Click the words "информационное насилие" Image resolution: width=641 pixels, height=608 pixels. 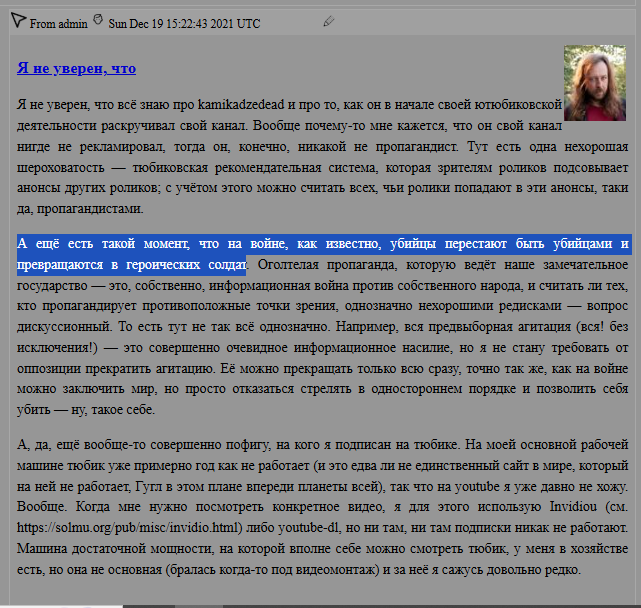pyautogui.click(x=372, y=348)
